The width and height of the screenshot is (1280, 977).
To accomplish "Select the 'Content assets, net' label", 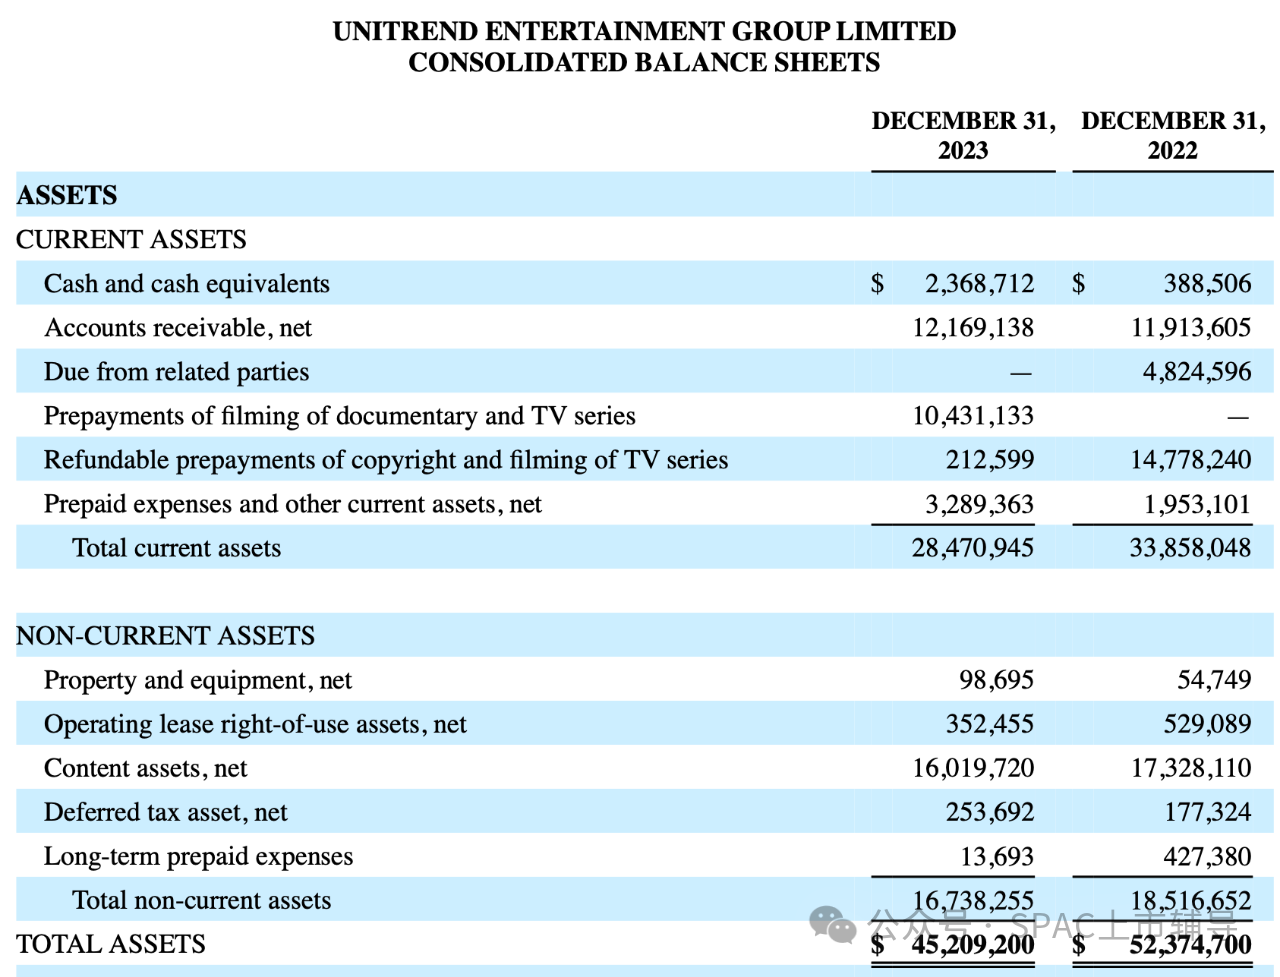I will [146, 768].
